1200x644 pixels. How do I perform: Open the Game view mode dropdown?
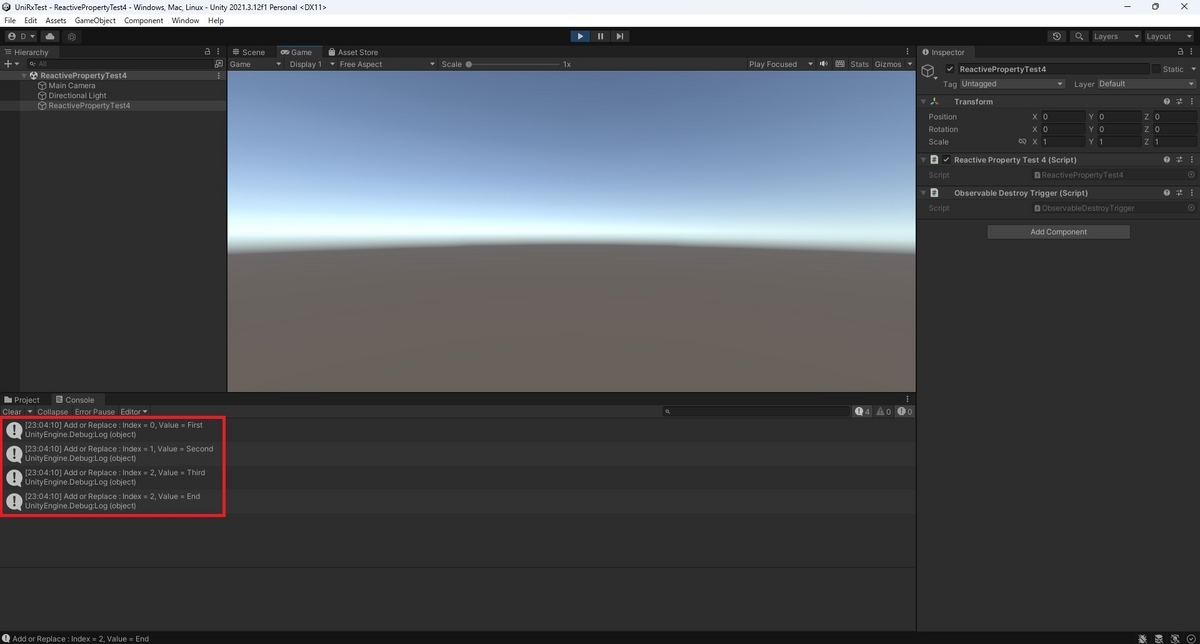point(256,64)
